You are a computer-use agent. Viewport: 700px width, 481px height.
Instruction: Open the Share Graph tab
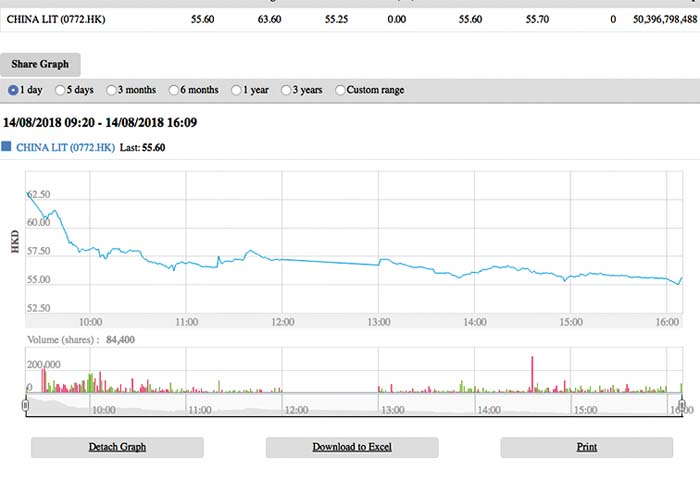coord(40,64)
